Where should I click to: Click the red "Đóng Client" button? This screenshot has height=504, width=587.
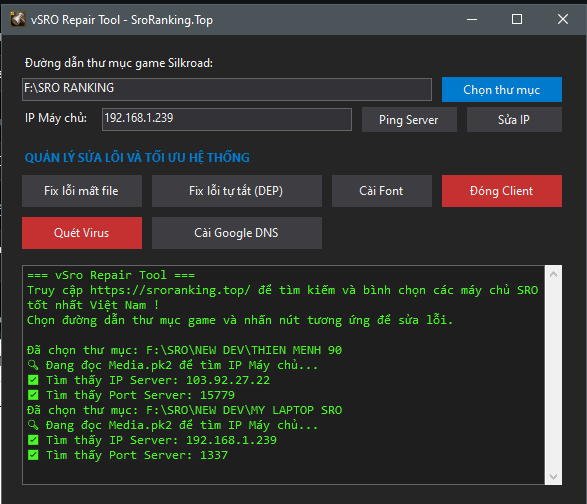[502, 191]
